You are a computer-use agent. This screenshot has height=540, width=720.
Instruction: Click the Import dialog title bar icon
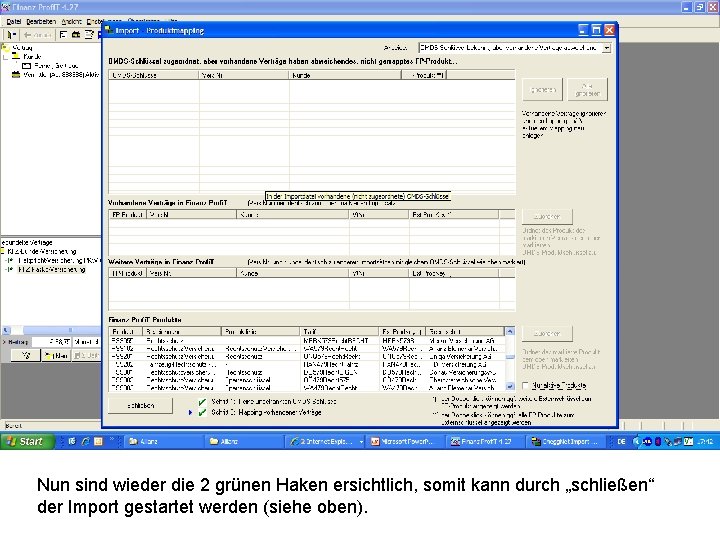click(x=109, y=30)
